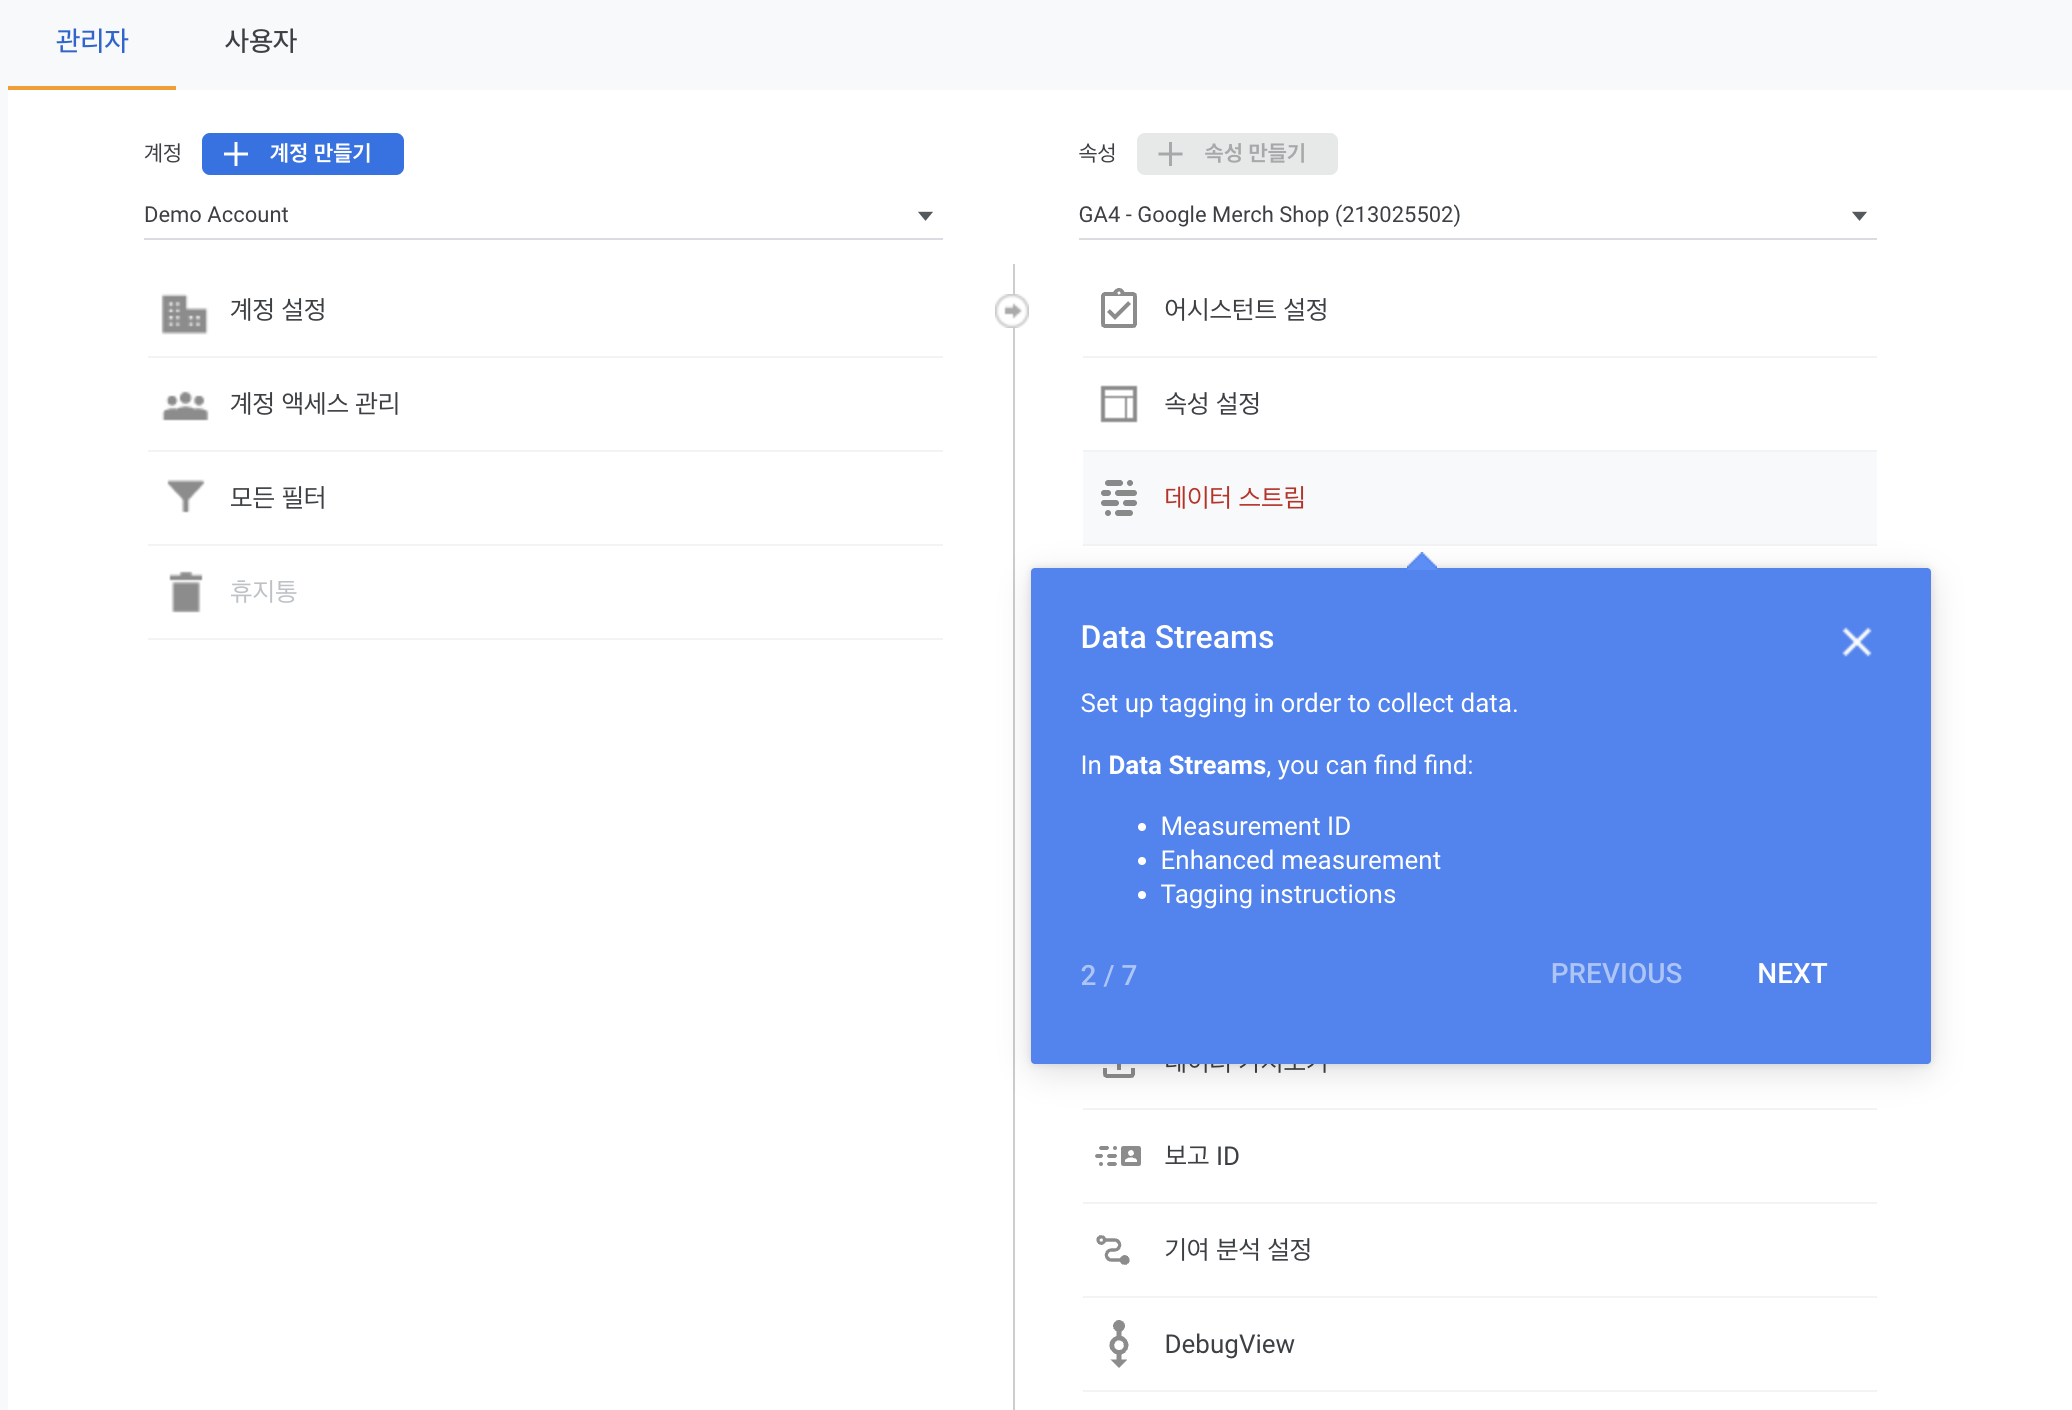Click the all filters funnel icon
Viewport: 2072px width, 1410px height.
point(184,497)
